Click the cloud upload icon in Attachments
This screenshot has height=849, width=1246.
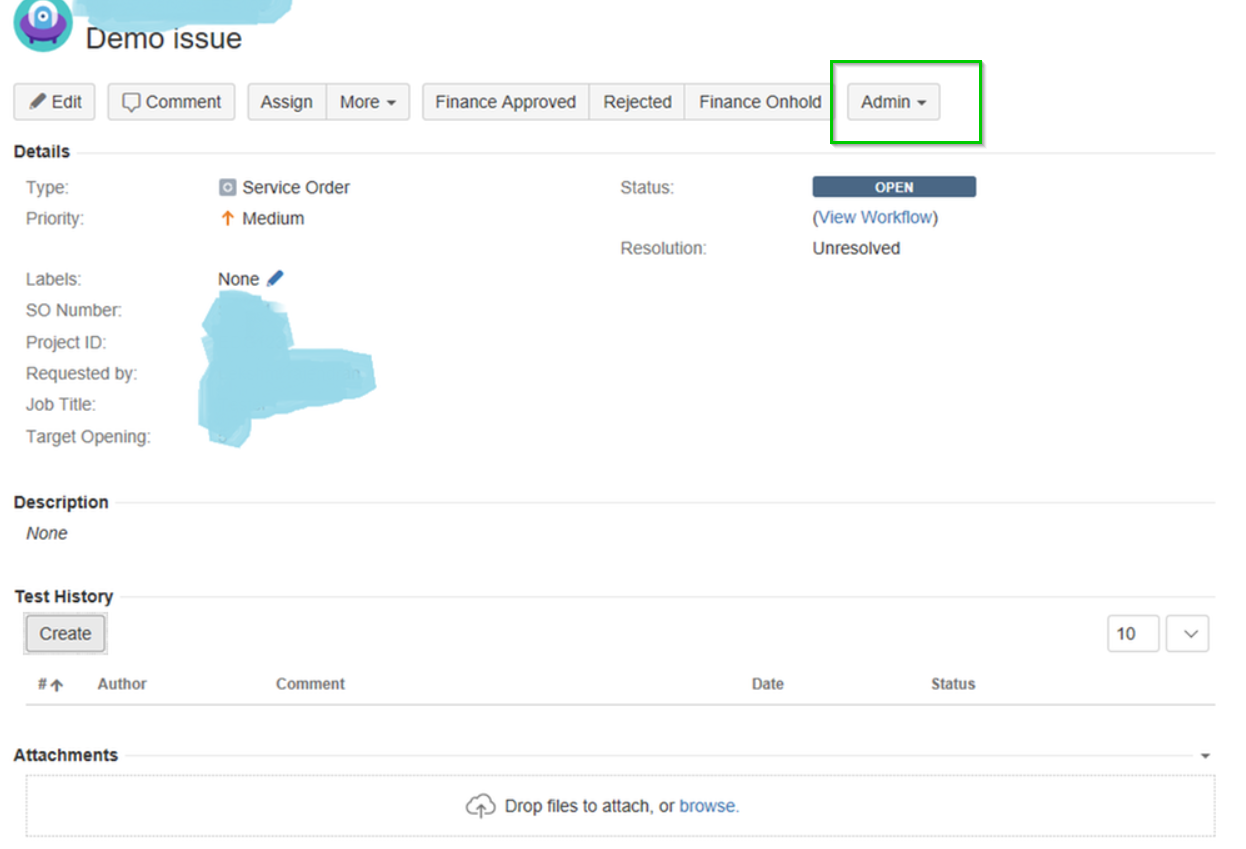pyautogui.click(x=481, y=805)
